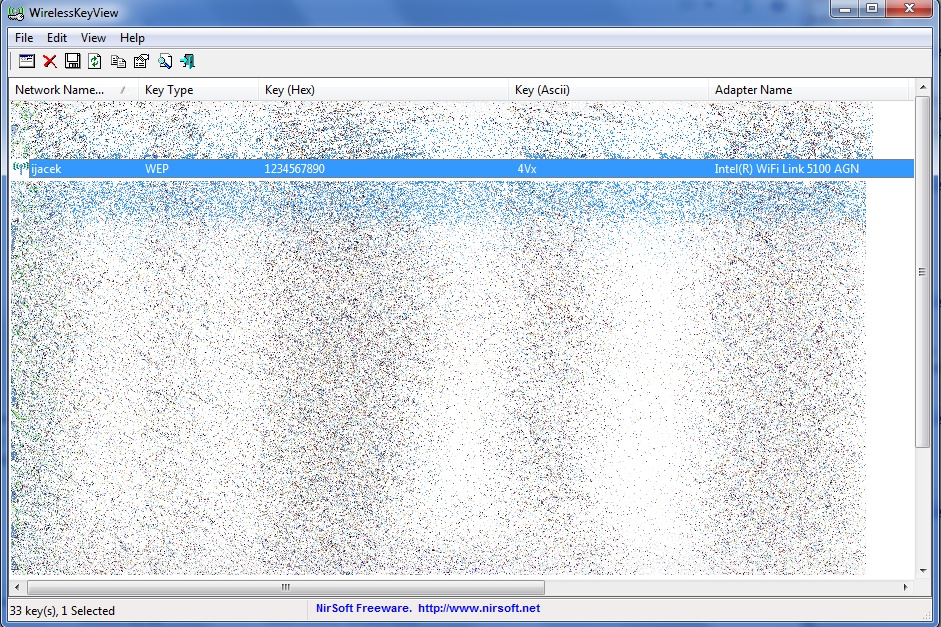Image resolution: width=941 pixels, height=627 pixels.
Task: Click the Delete Selected Items red X icon
Action: 49,62
